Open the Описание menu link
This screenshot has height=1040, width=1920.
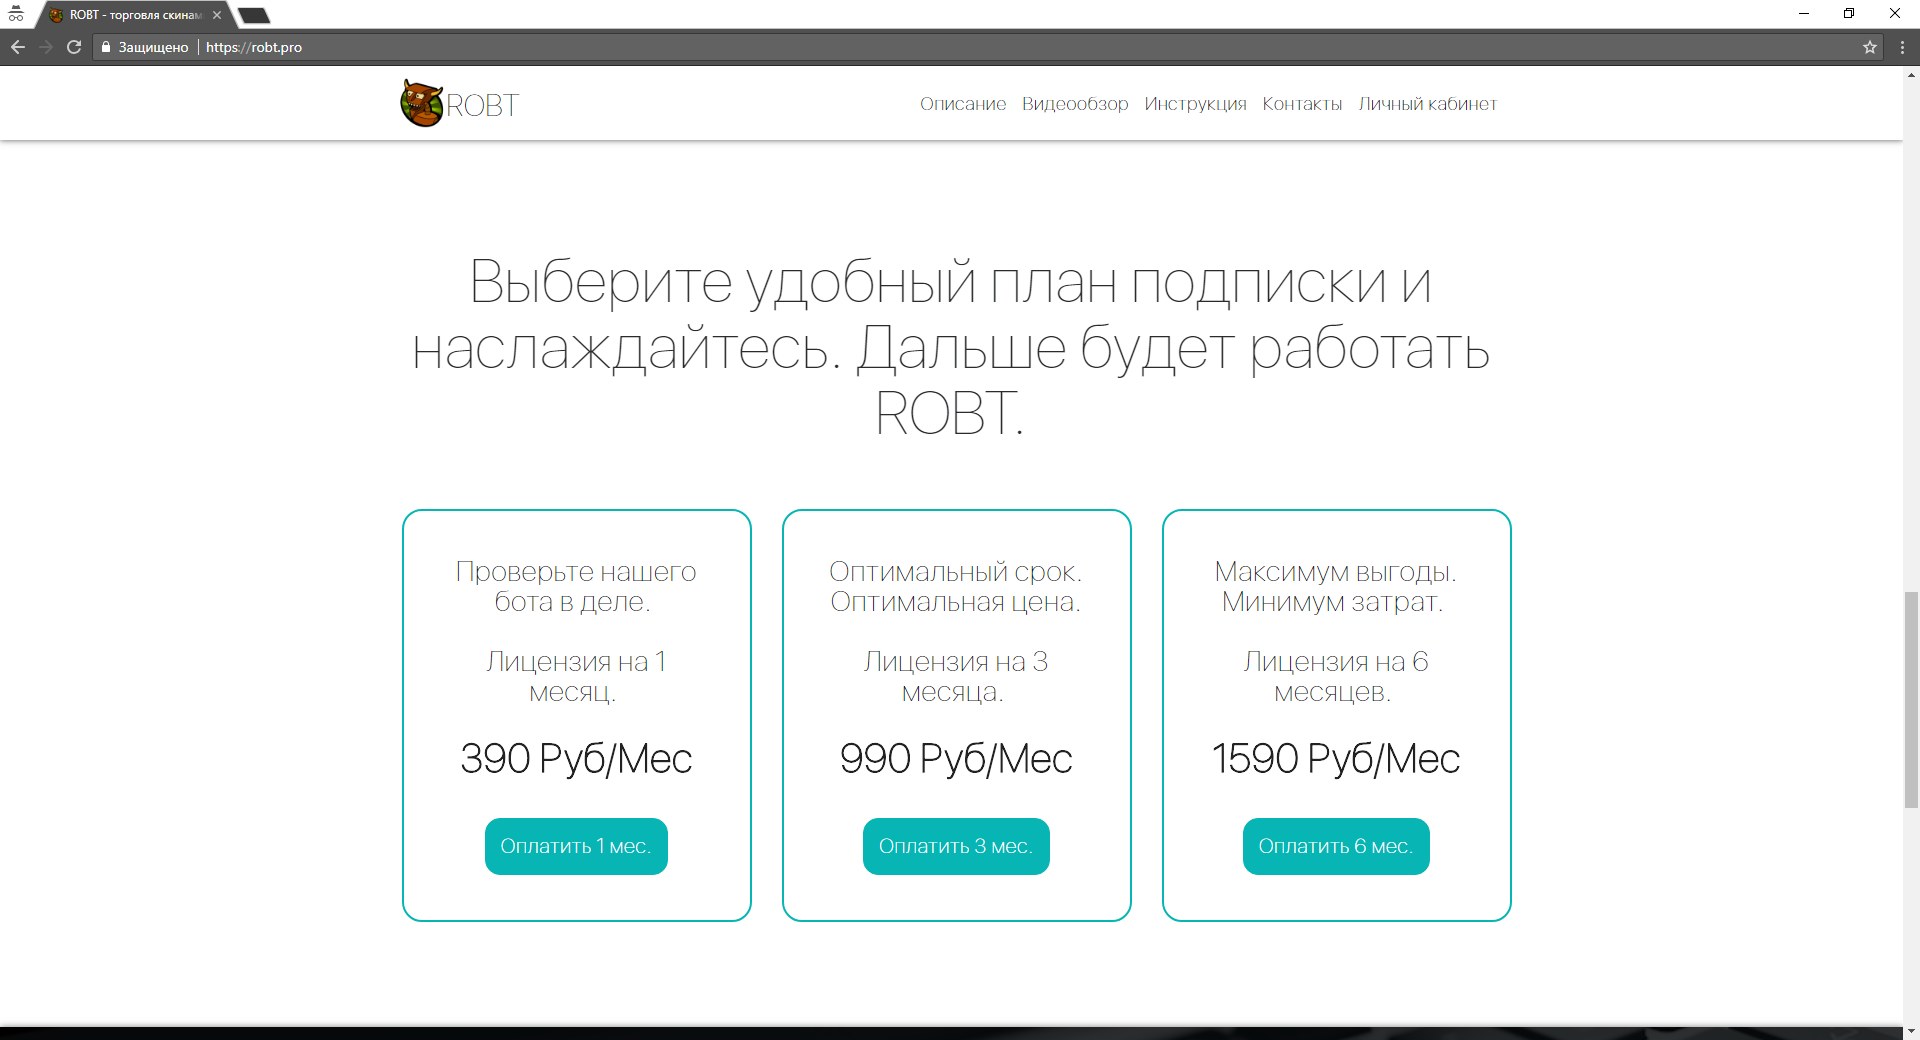[962, 104]
